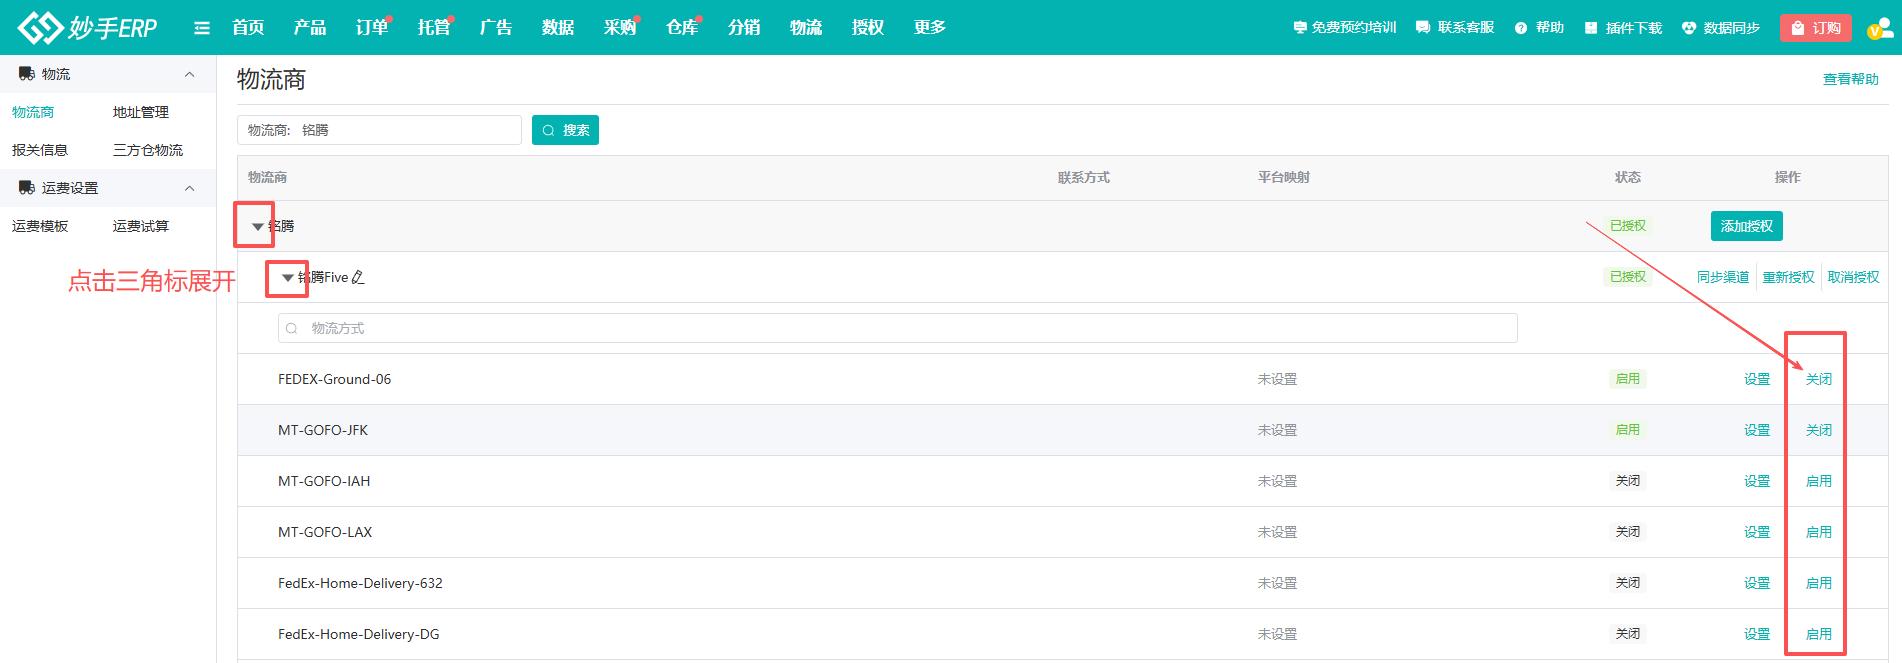
Task: Open the 订单 top menu
Action: pyautogui.click(x=371, y=28)
